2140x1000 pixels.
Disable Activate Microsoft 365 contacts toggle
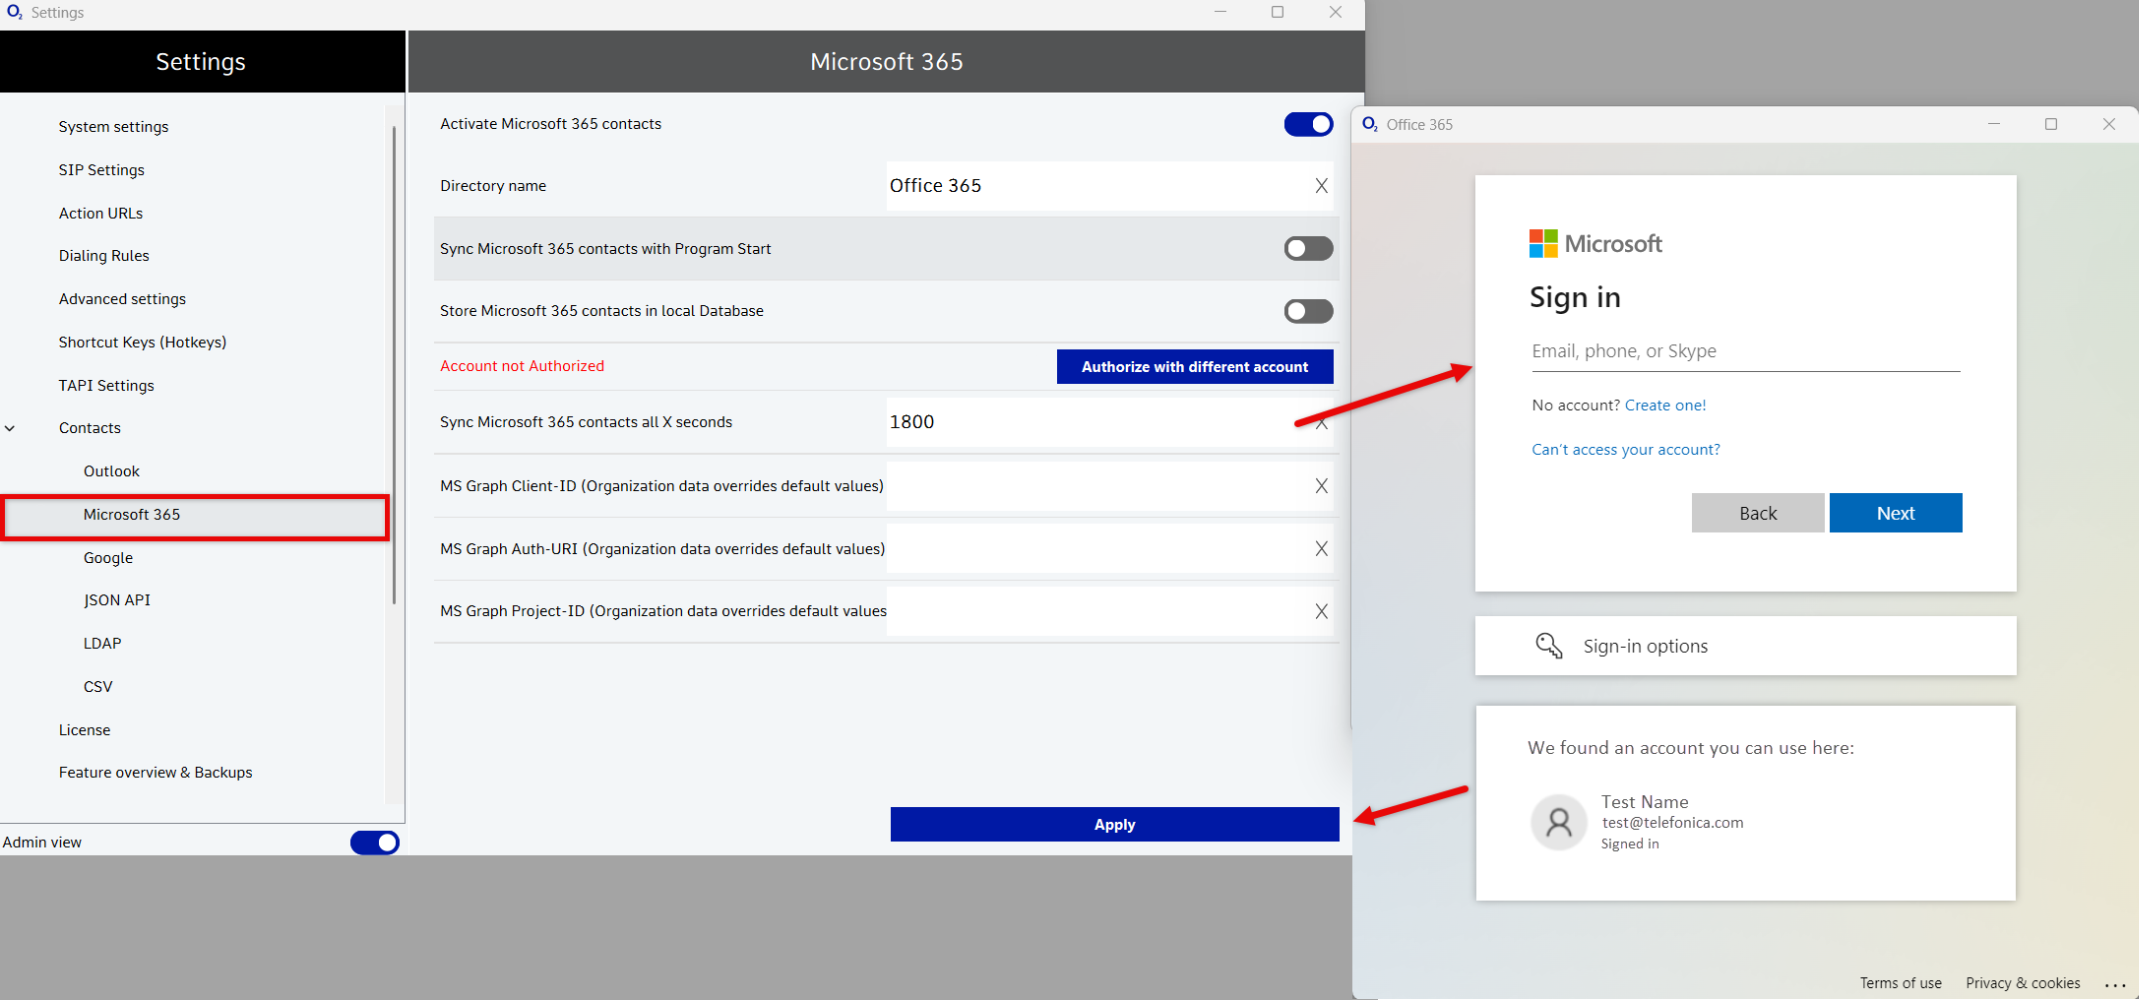pos(1308,124)
